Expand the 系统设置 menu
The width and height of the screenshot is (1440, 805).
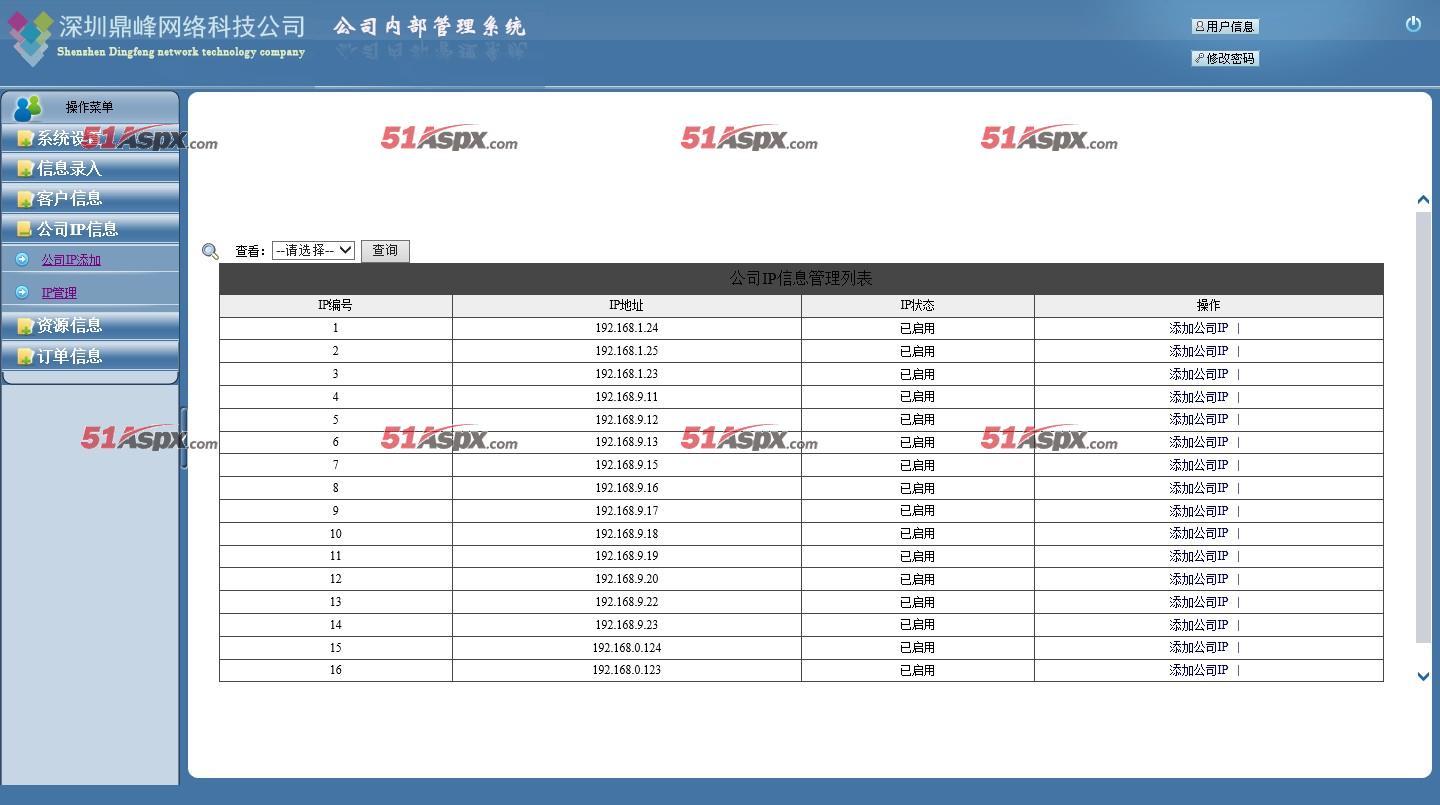tap(90, 139)
